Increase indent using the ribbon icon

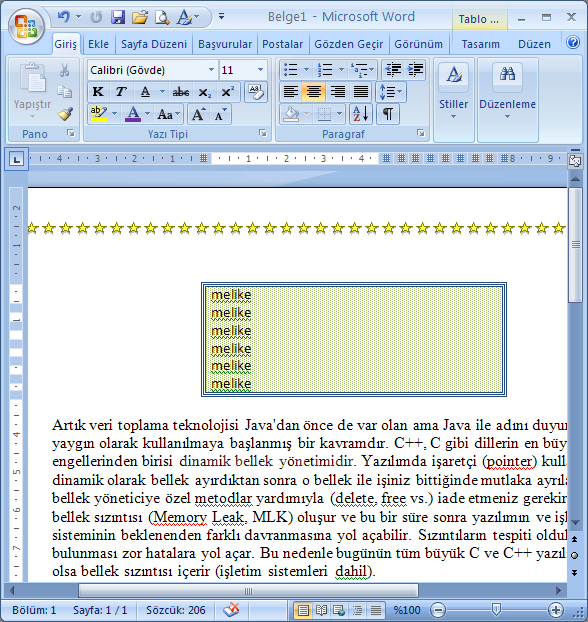click(x=415, y=70)
